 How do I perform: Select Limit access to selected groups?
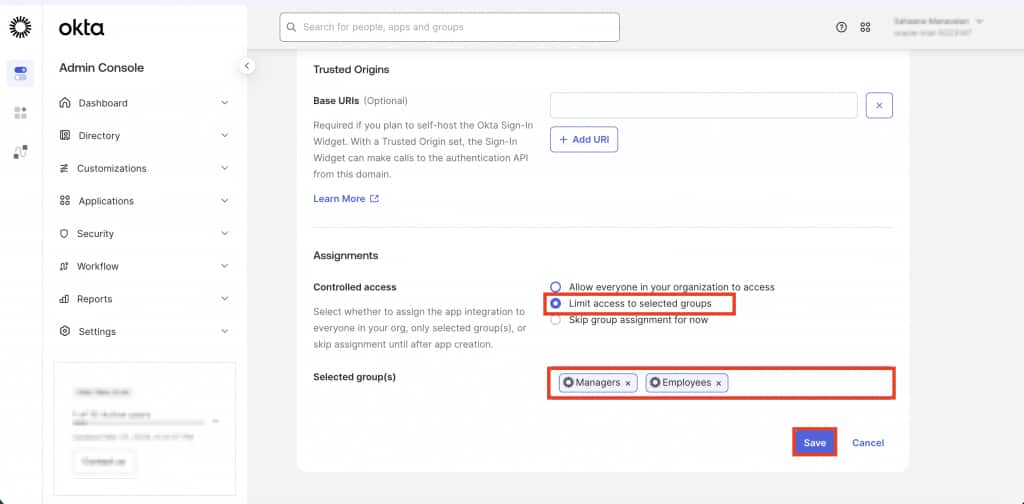(555, 304)
